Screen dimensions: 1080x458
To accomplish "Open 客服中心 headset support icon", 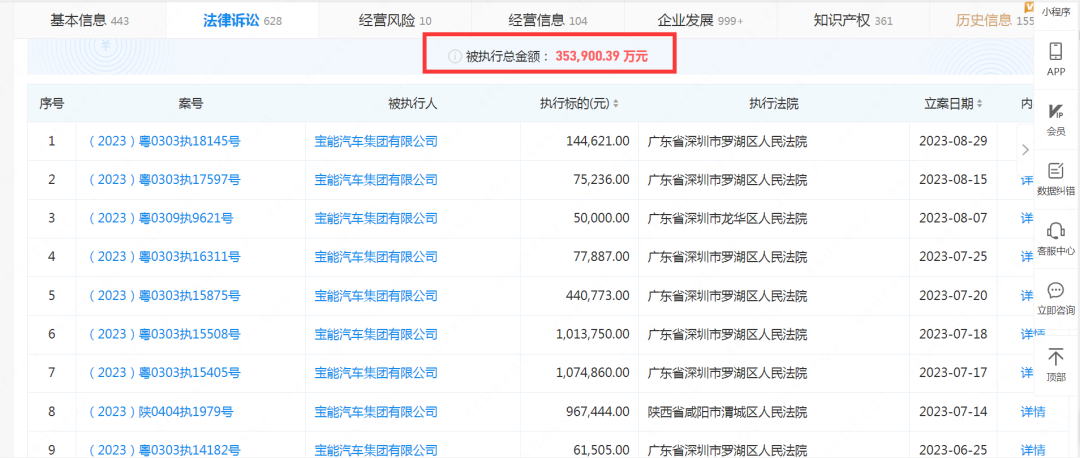I will [x=1055, y=231].
